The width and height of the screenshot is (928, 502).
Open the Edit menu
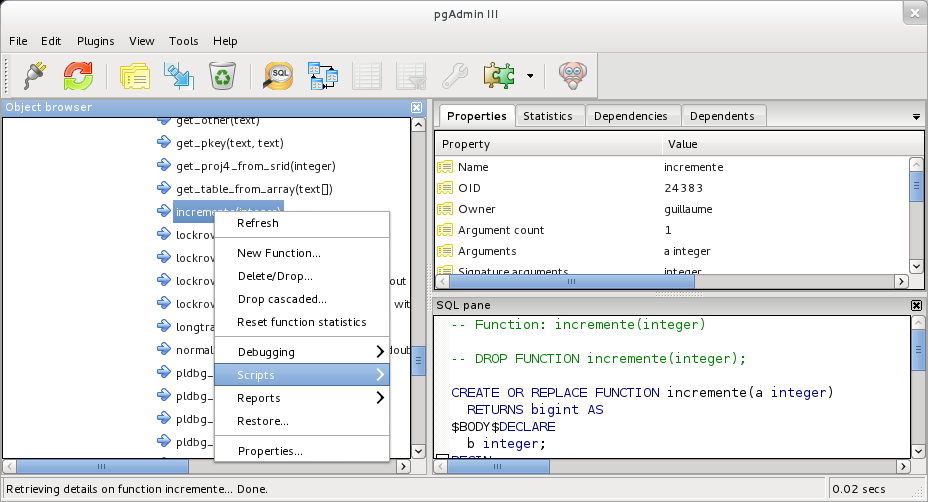tap(51, 41)
